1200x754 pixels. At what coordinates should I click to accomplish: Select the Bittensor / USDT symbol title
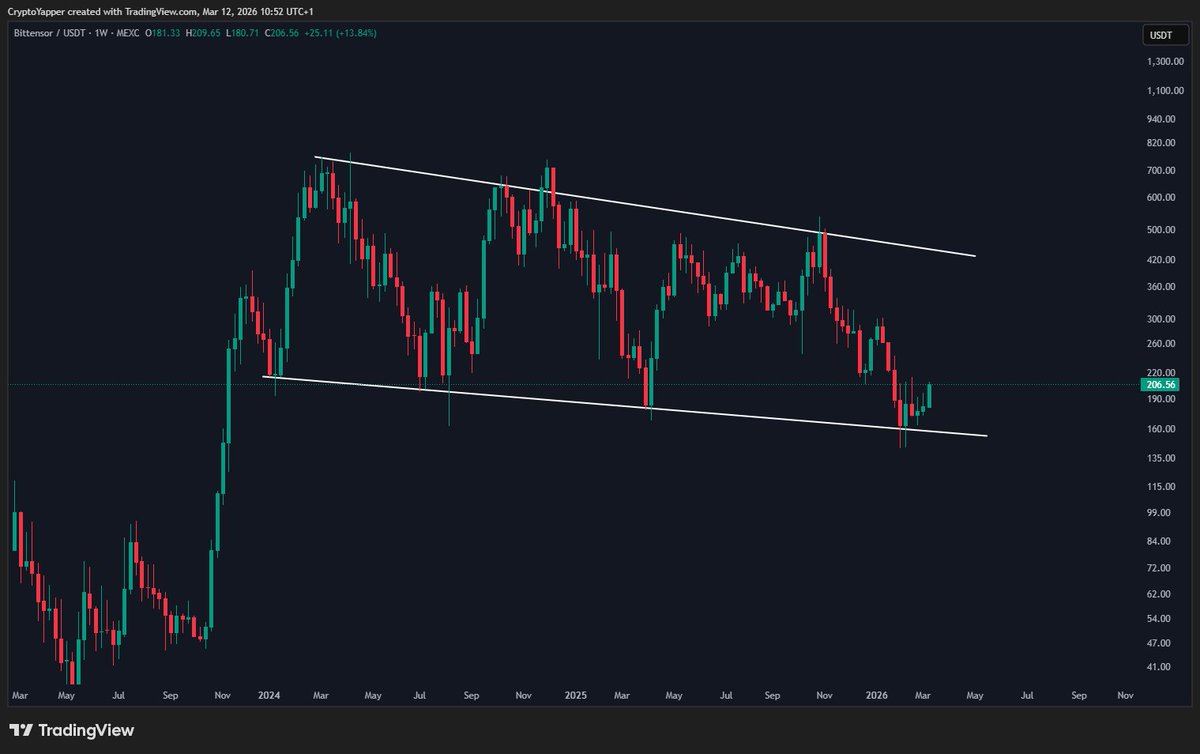click(x=49, y=33)
